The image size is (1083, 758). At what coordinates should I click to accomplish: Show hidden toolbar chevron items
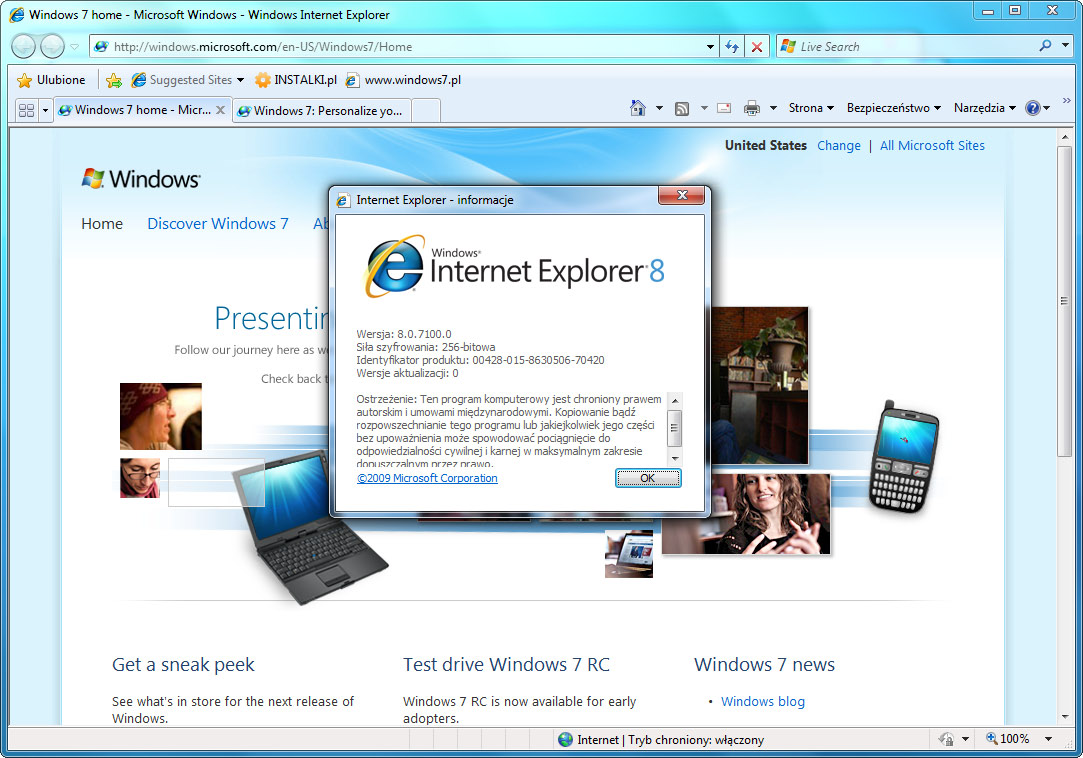pyautogui.click(x=1066, y=101)
